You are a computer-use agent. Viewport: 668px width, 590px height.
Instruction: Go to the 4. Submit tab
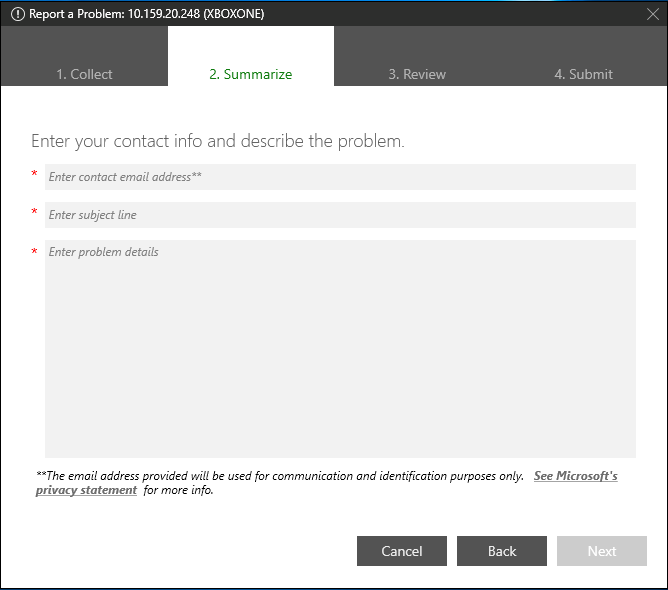pyautogui.click(x=584, y=56)
